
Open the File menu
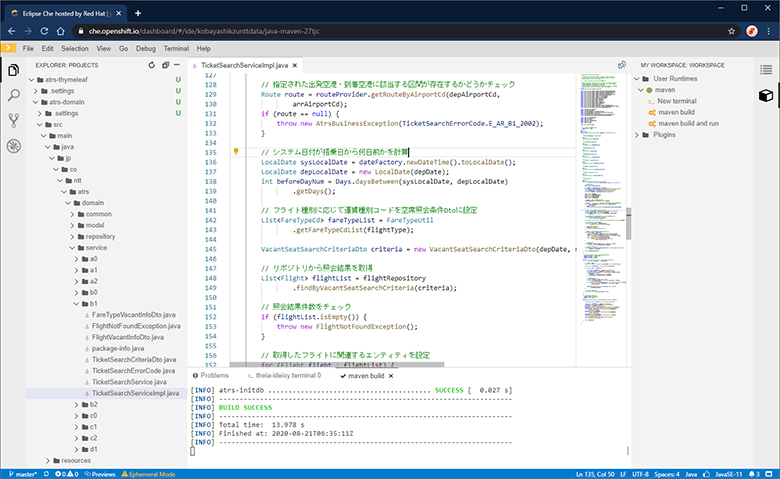tap(28, 48)
